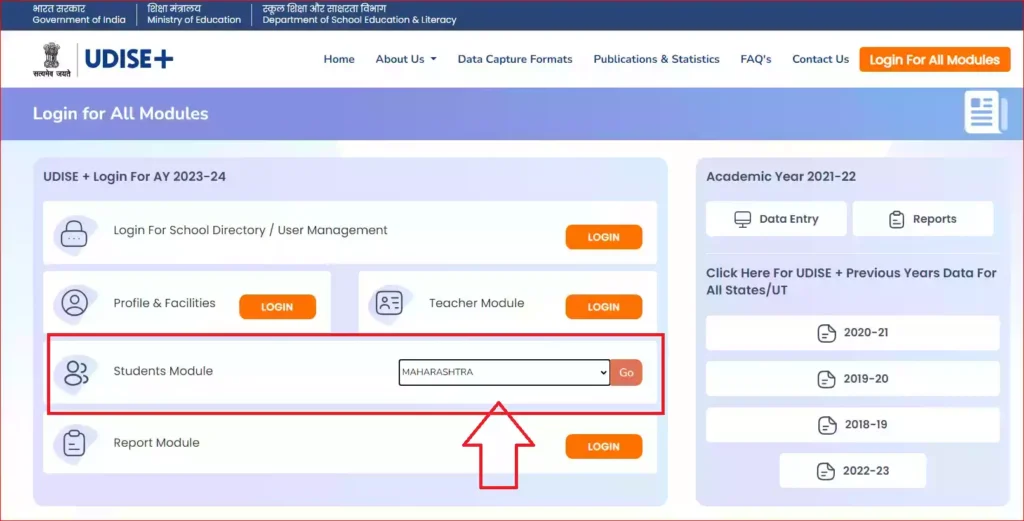Go to Home page
Screen dimensions: 1024x521
point(339,59)
